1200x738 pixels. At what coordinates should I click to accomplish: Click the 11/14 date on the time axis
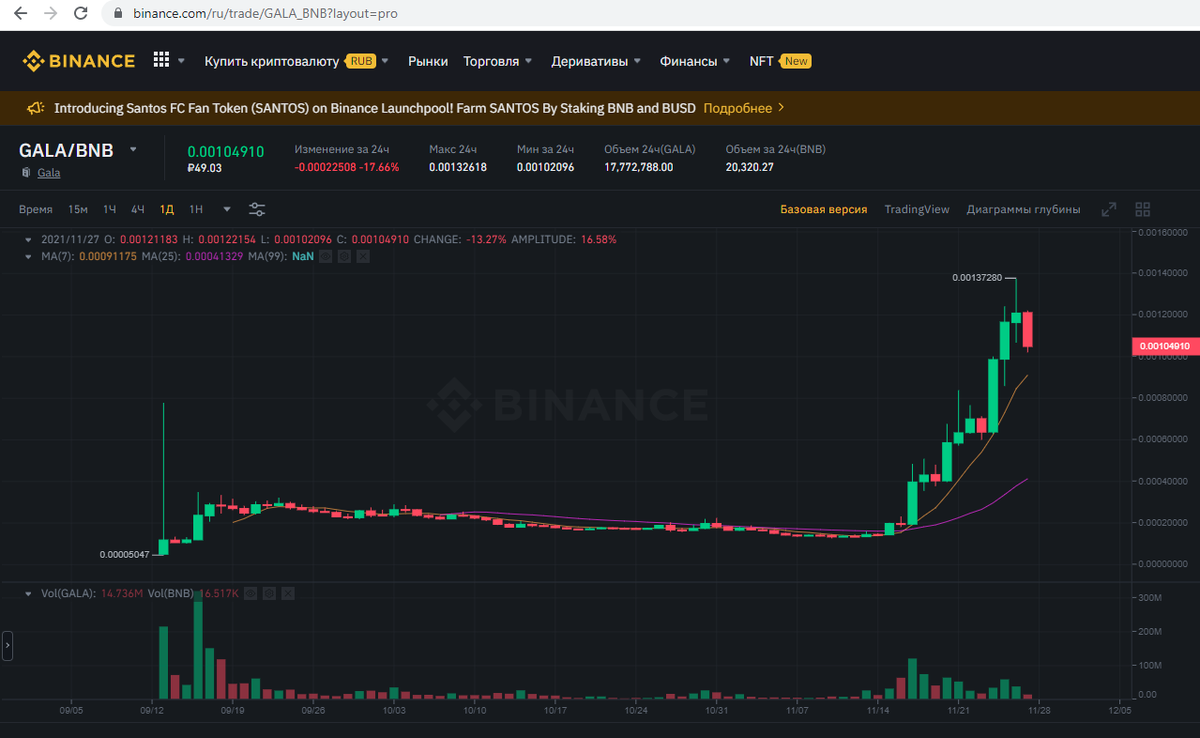[878, 710]
